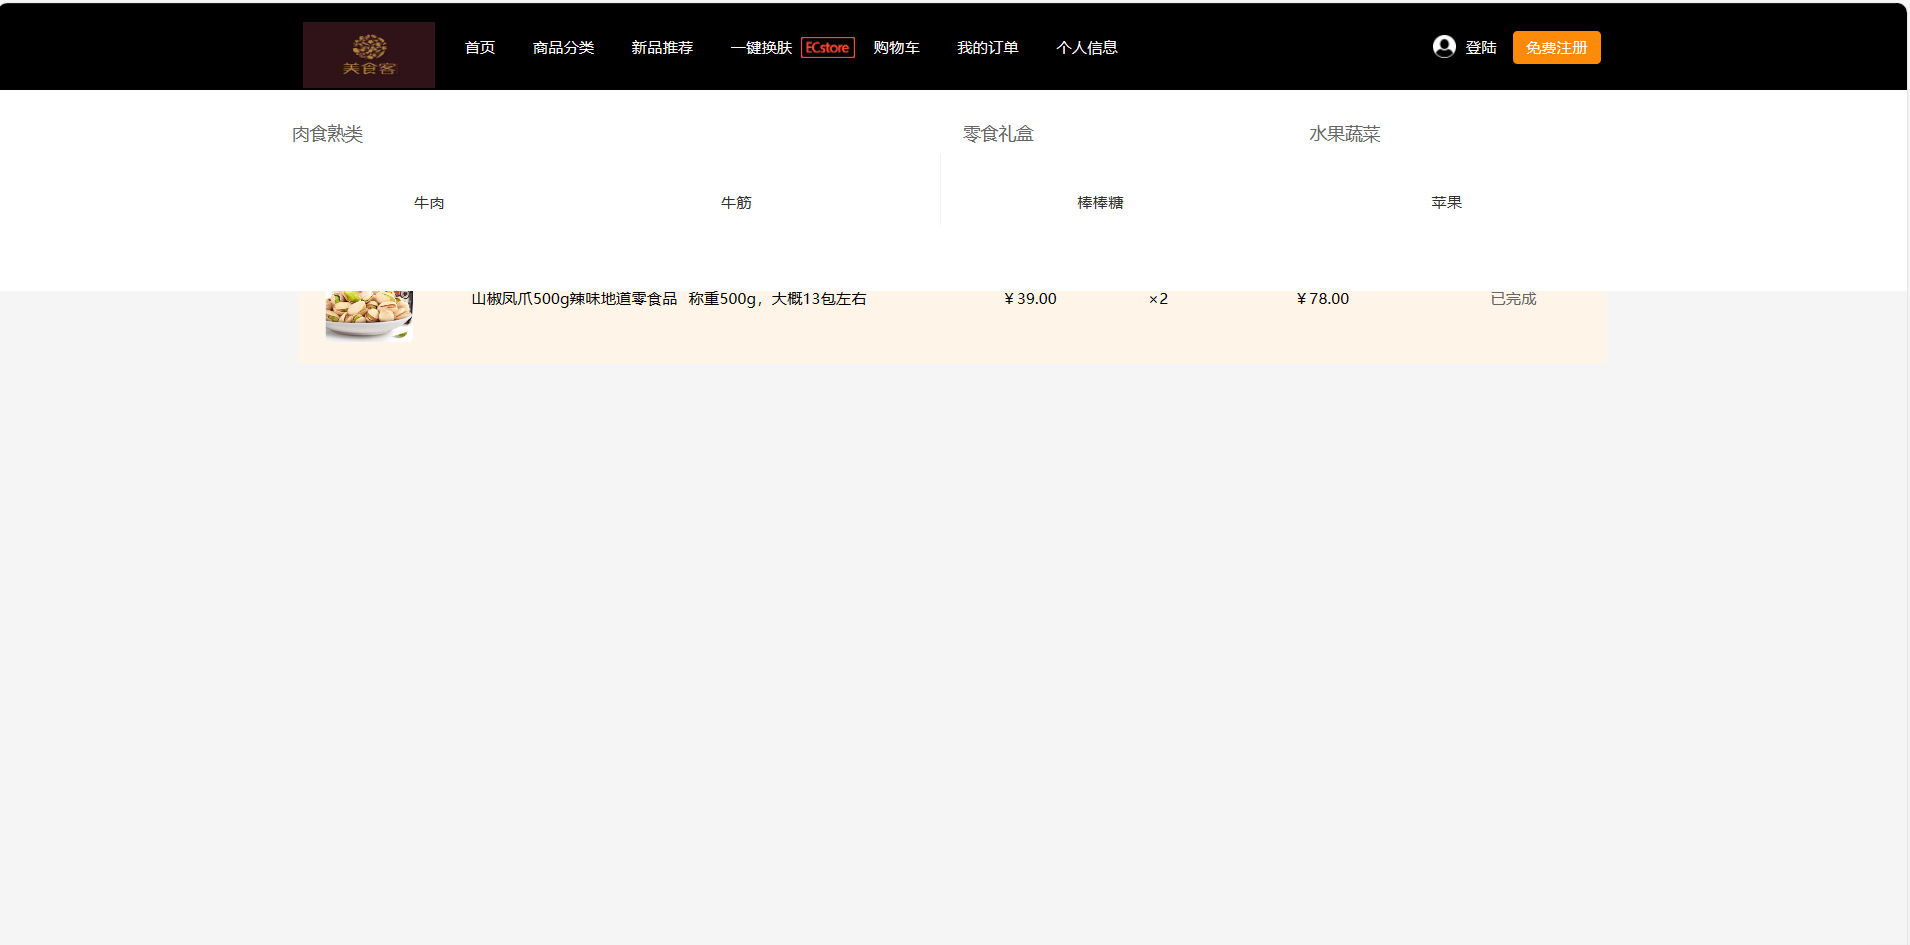
Task: Click the 免费注册 register button
Action: point(1556,47)
